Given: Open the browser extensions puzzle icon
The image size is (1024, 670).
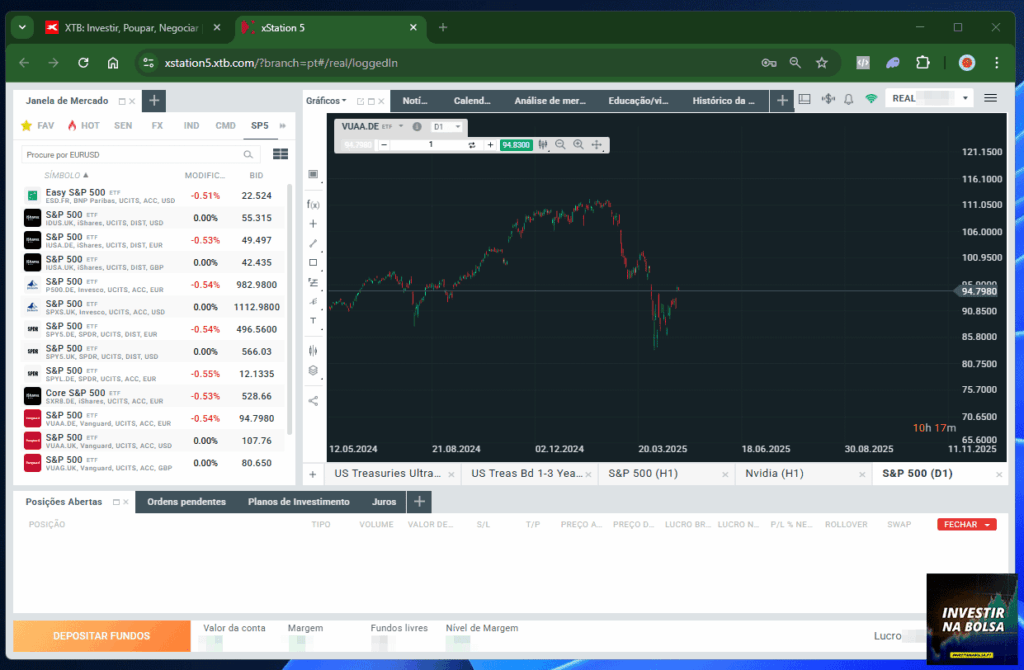Looking at the screenshot, I should (x=922, y=63).
